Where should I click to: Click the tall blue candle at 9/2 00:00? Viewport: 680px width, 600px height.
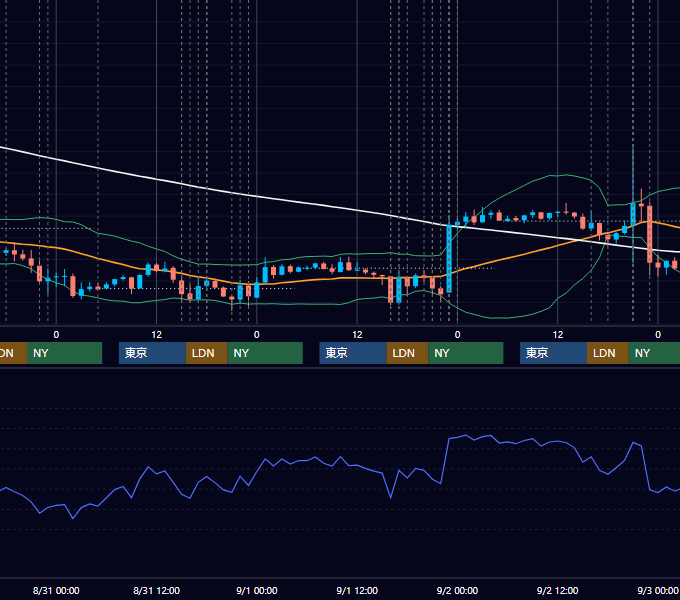coord(449,258)
